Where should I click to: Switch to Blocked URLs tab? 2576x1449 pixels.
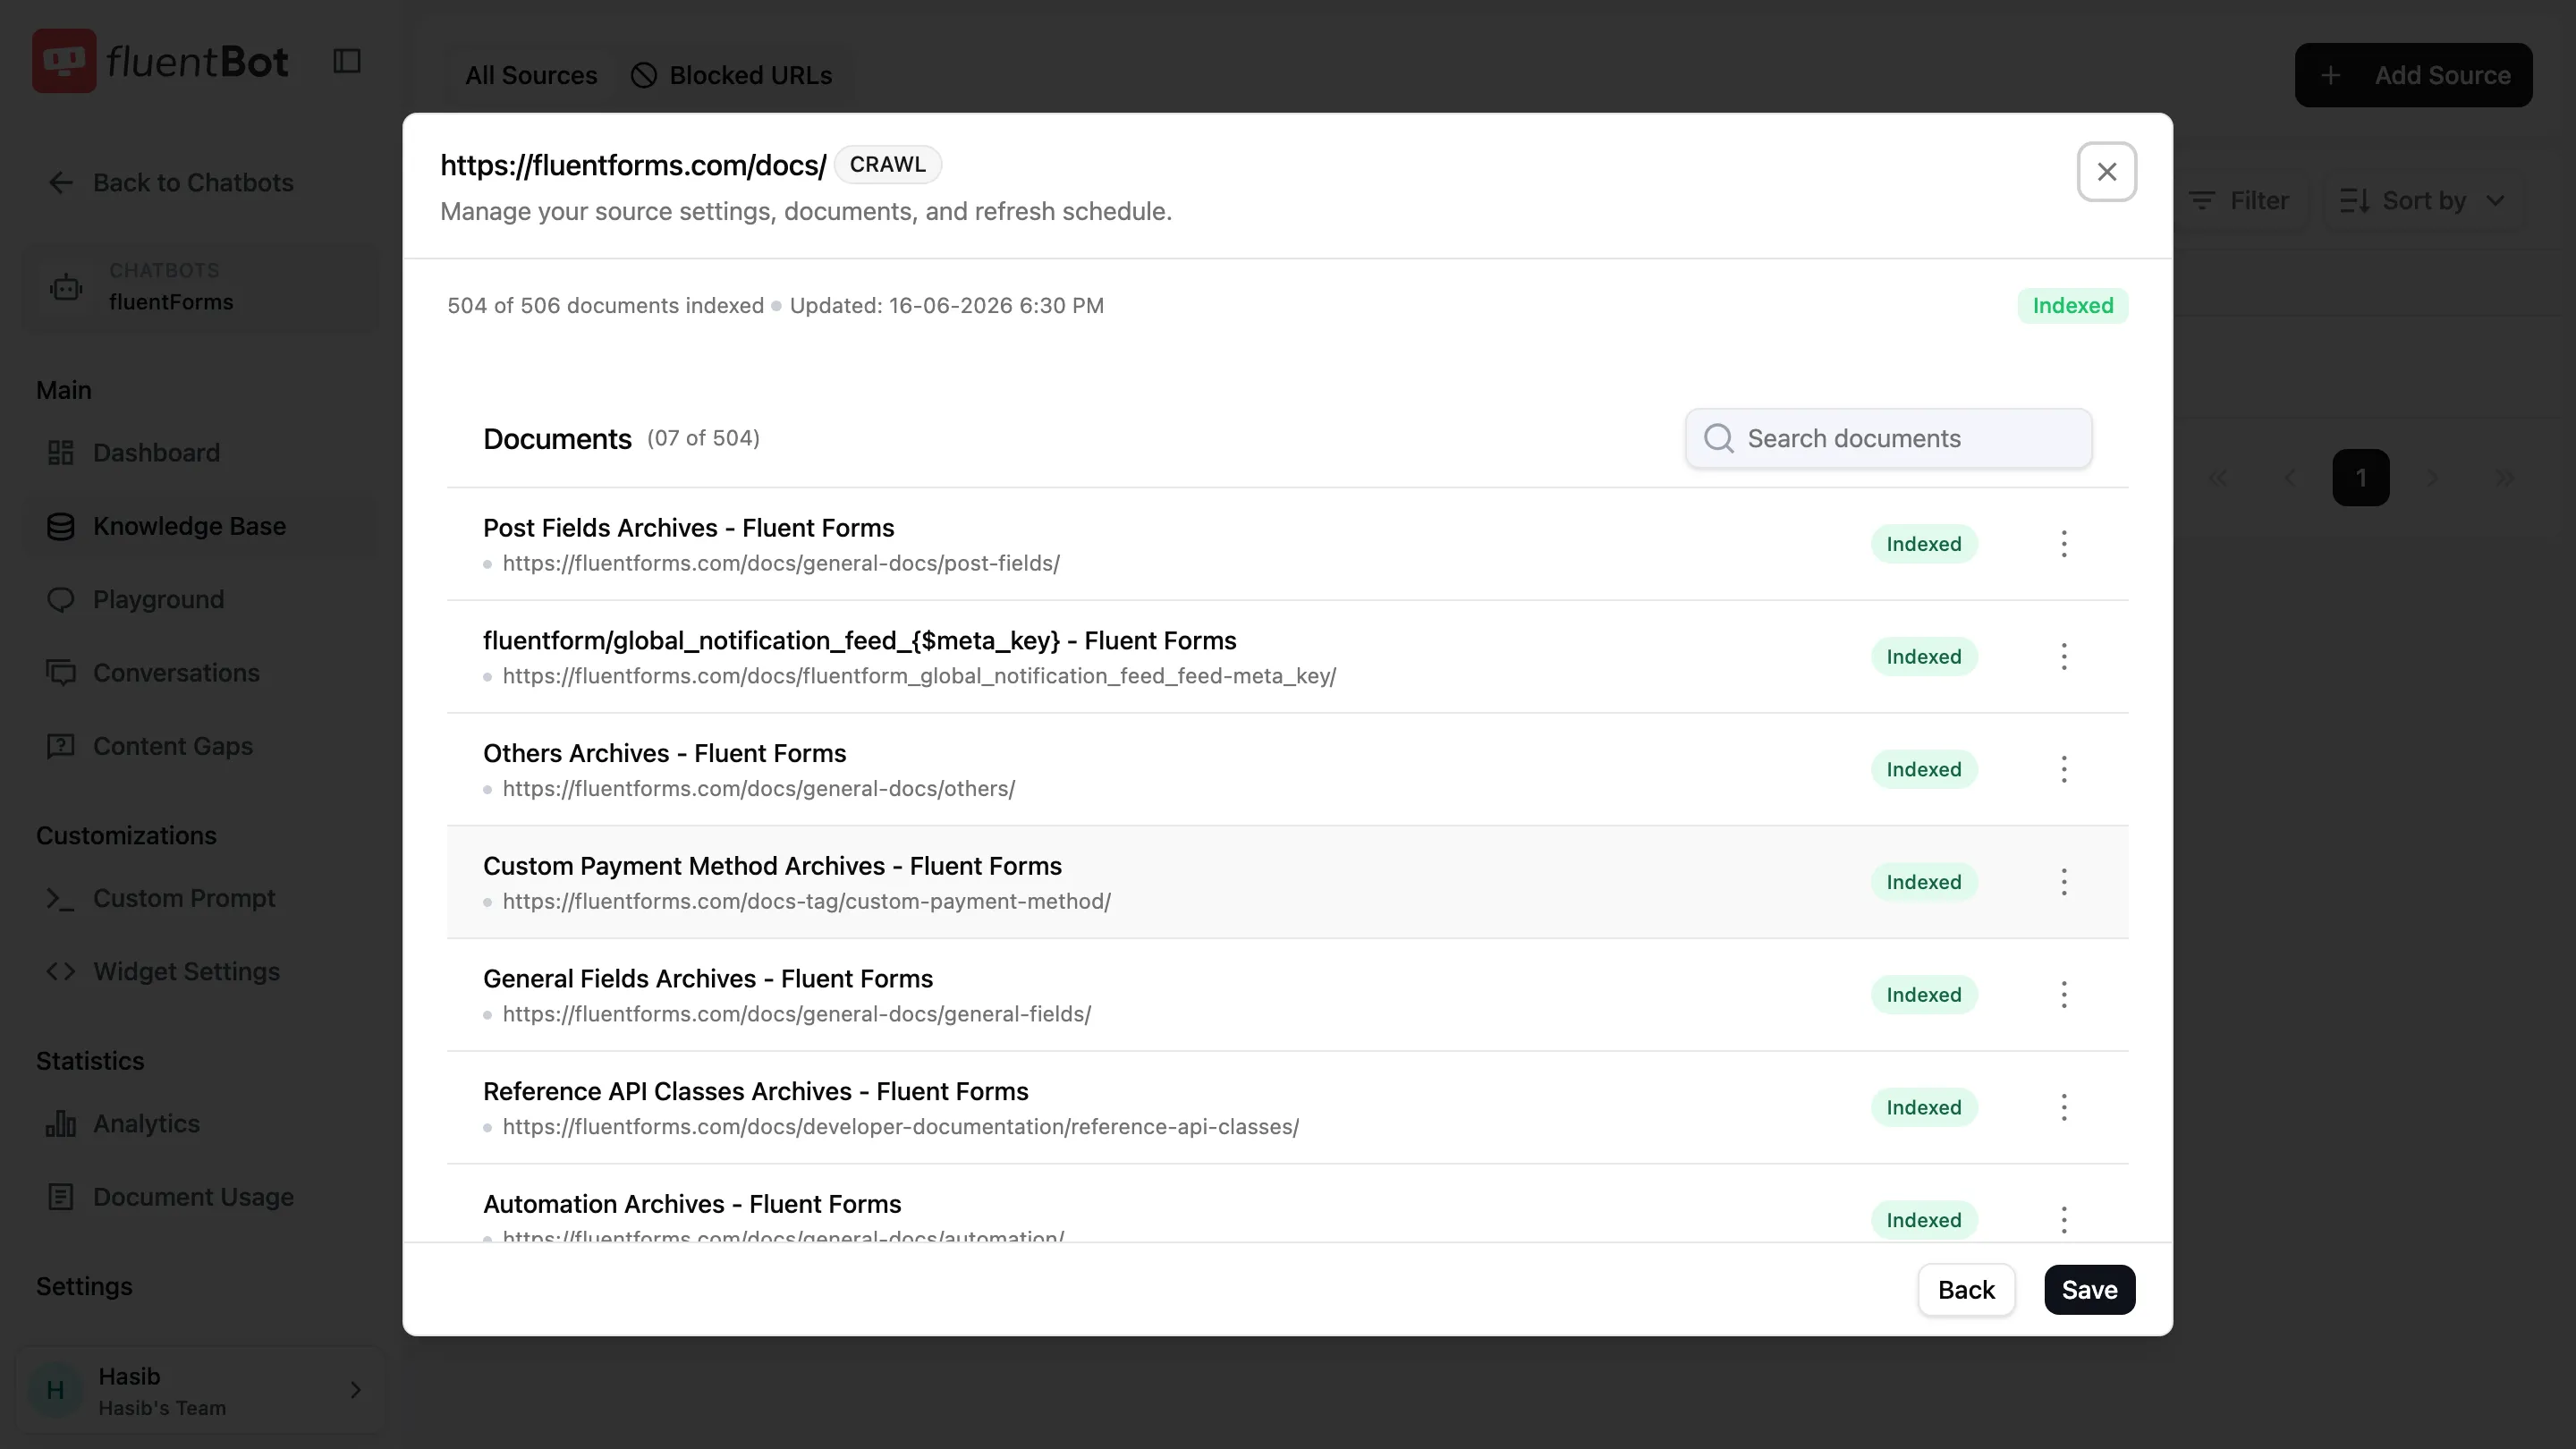731,75
